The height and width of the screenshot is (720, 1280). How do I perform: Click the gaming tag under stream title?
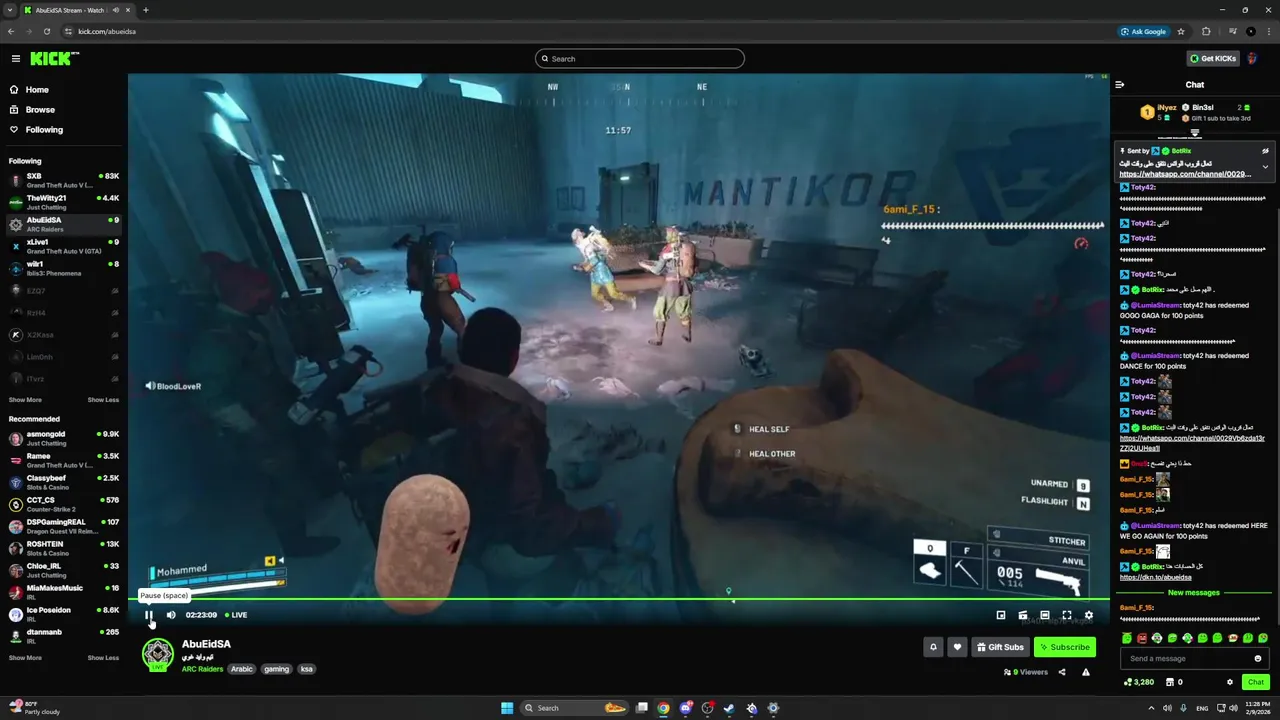click(x=276, y=669)
